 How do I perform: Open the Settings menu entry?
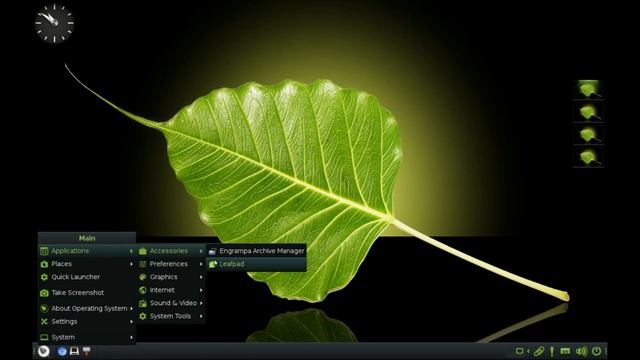[x=87, y=322]
